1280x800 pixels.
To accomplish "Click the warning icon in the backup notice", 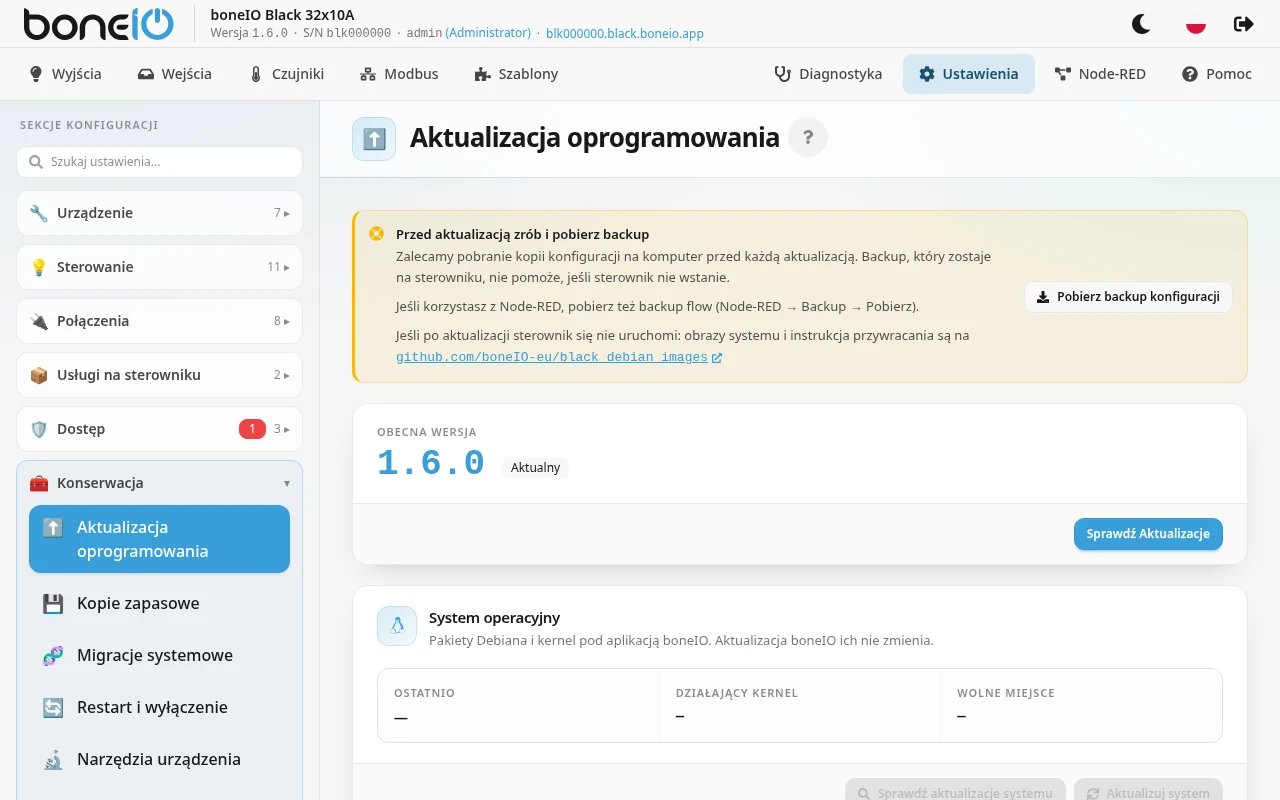I will [x=376, y=234].
